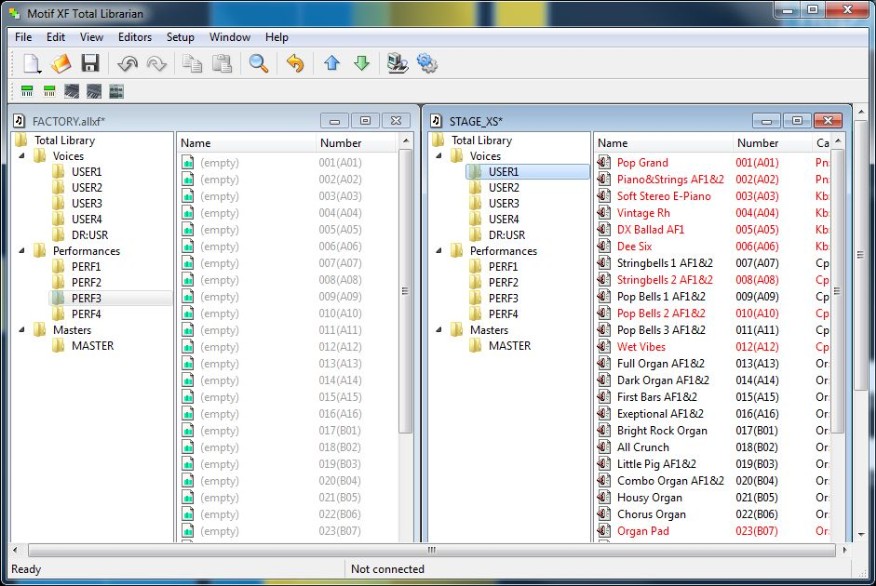
Task: Redo the action with the toolbar arrow
Action: 156,64
